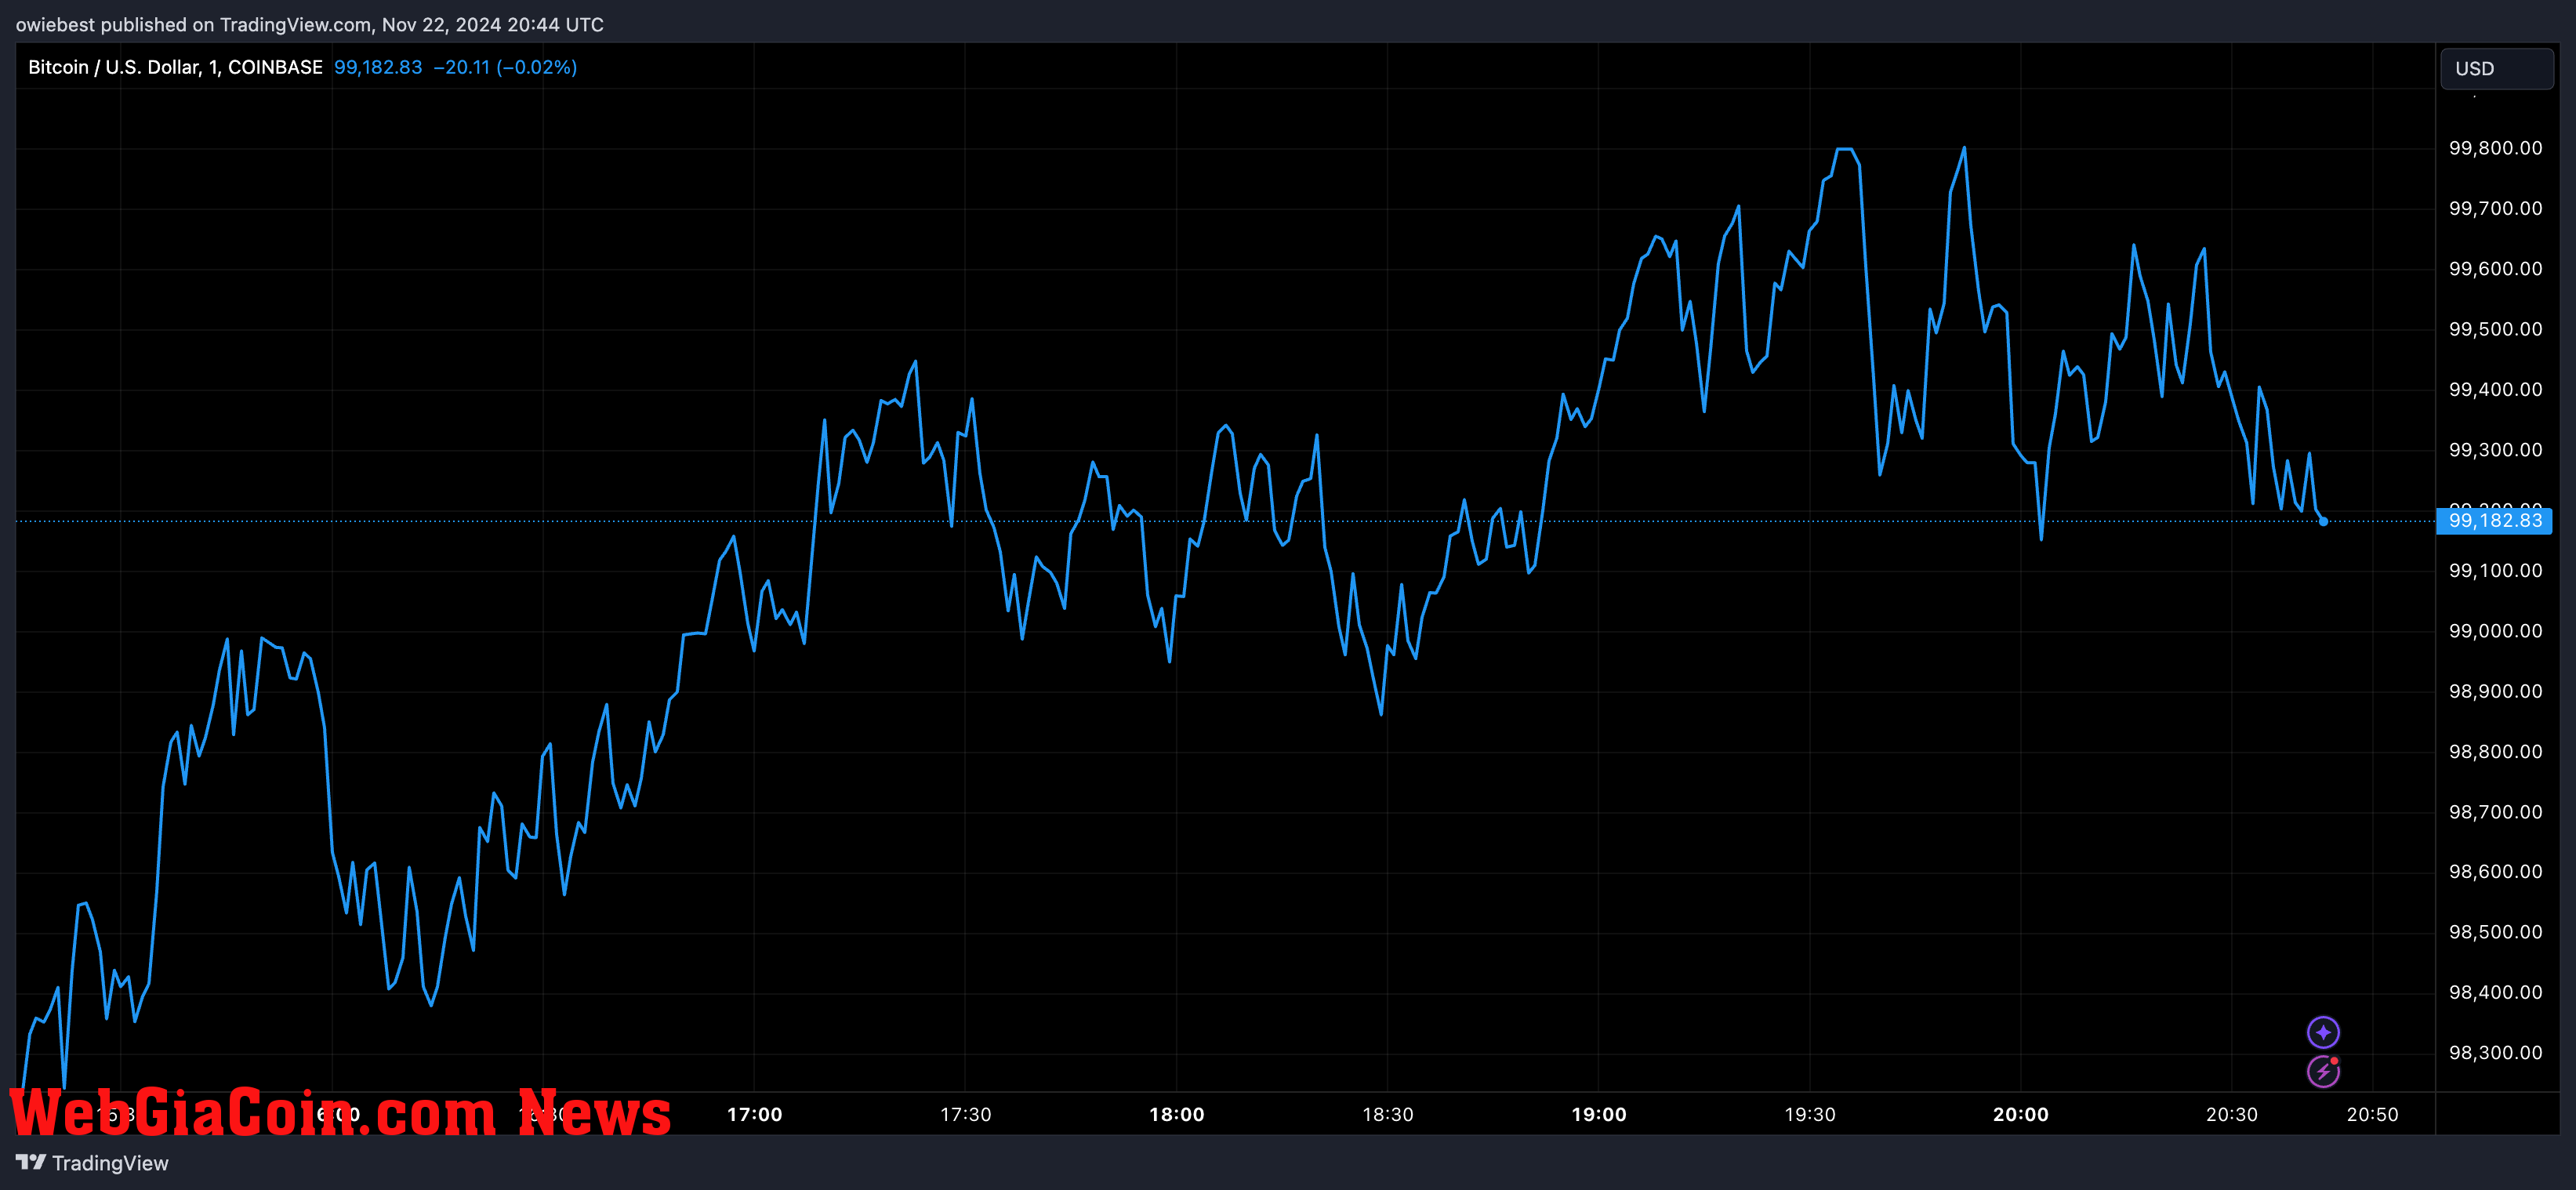Click the 98,900.00 price axis label
The image size is (2576, 1190).
coord(2495,691)
